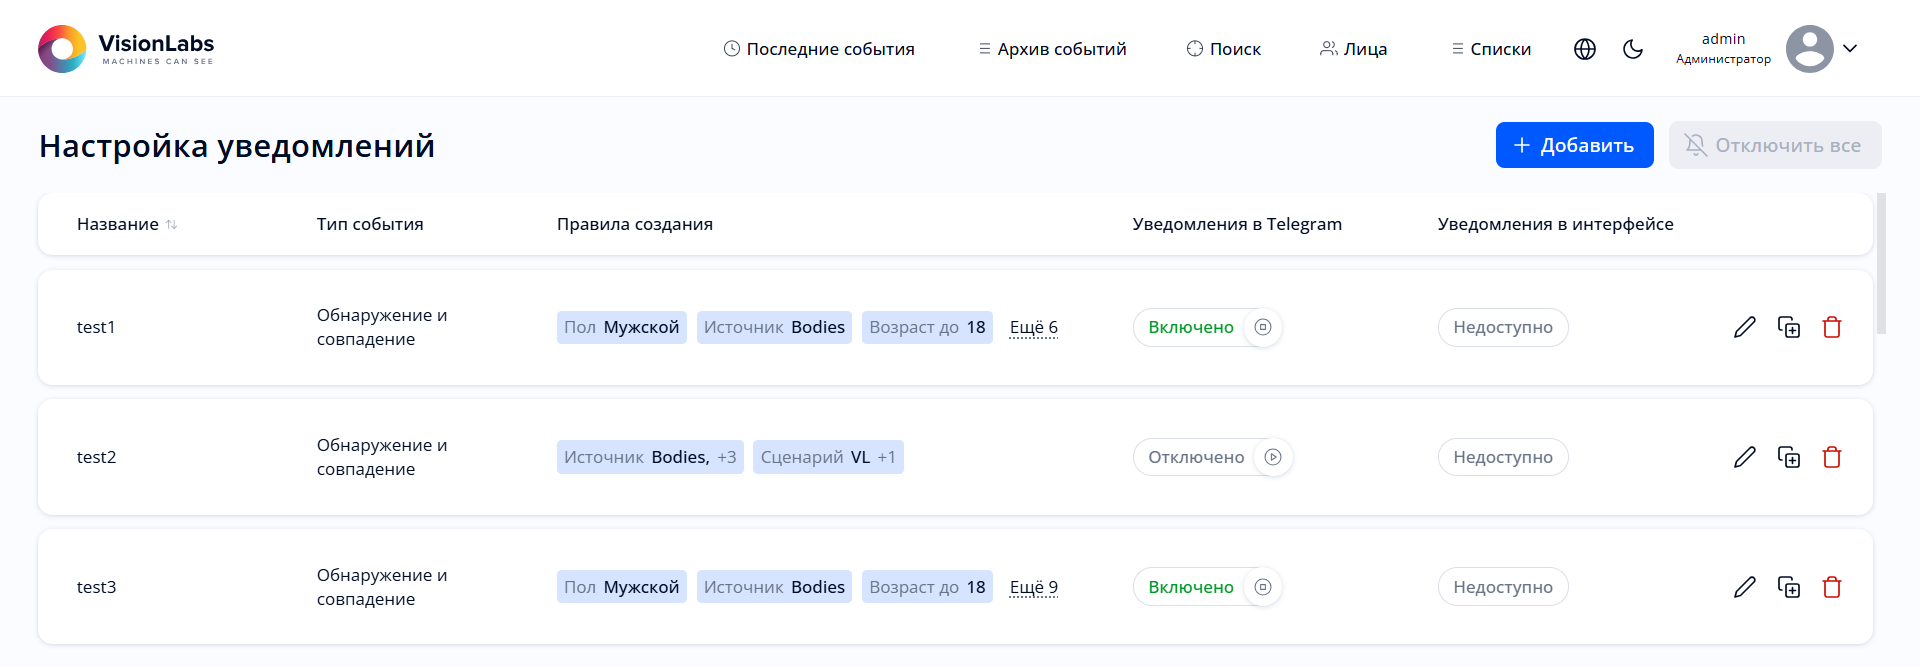Enable Telegram notifications for test2
The width and height of the screenshot is (1920, 666).
1273,457
